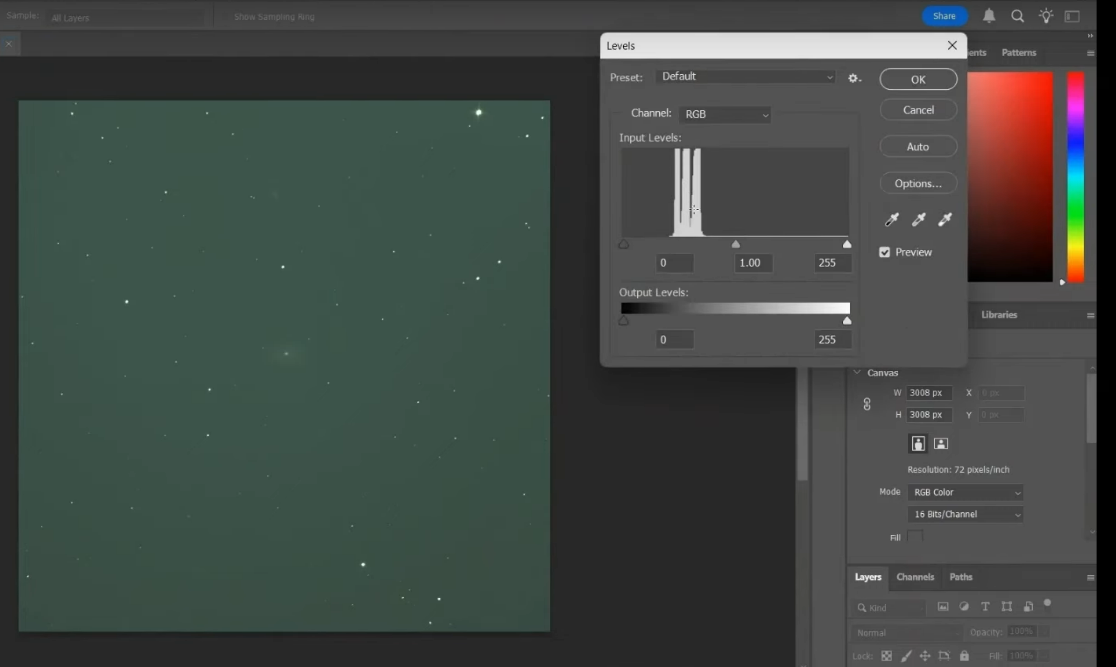The height and width of the screenshot is (667, 1116).
Task: Open the Levels preset options gear
Action: coord(854,78)
